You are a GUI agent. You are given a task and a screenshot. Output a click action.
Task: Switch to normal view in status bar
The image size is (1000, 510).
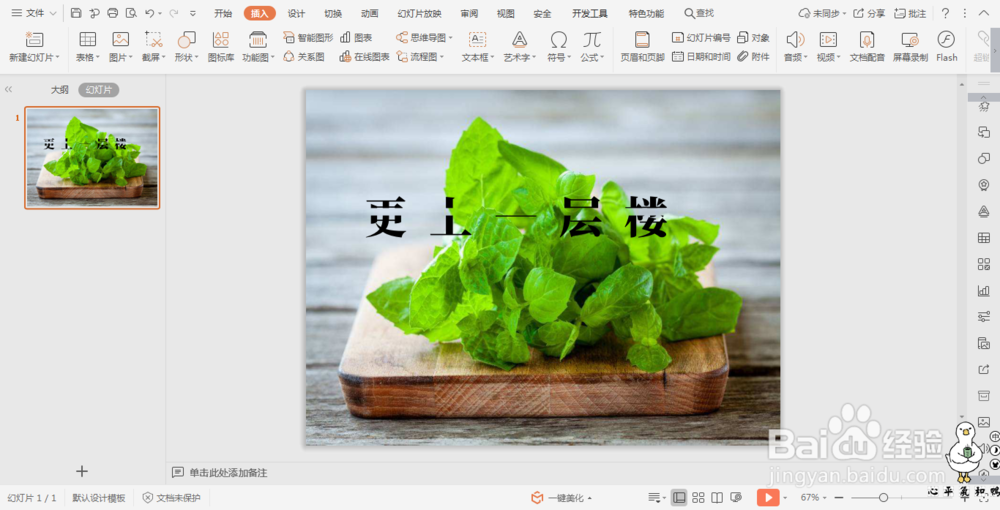coord(679,497)
